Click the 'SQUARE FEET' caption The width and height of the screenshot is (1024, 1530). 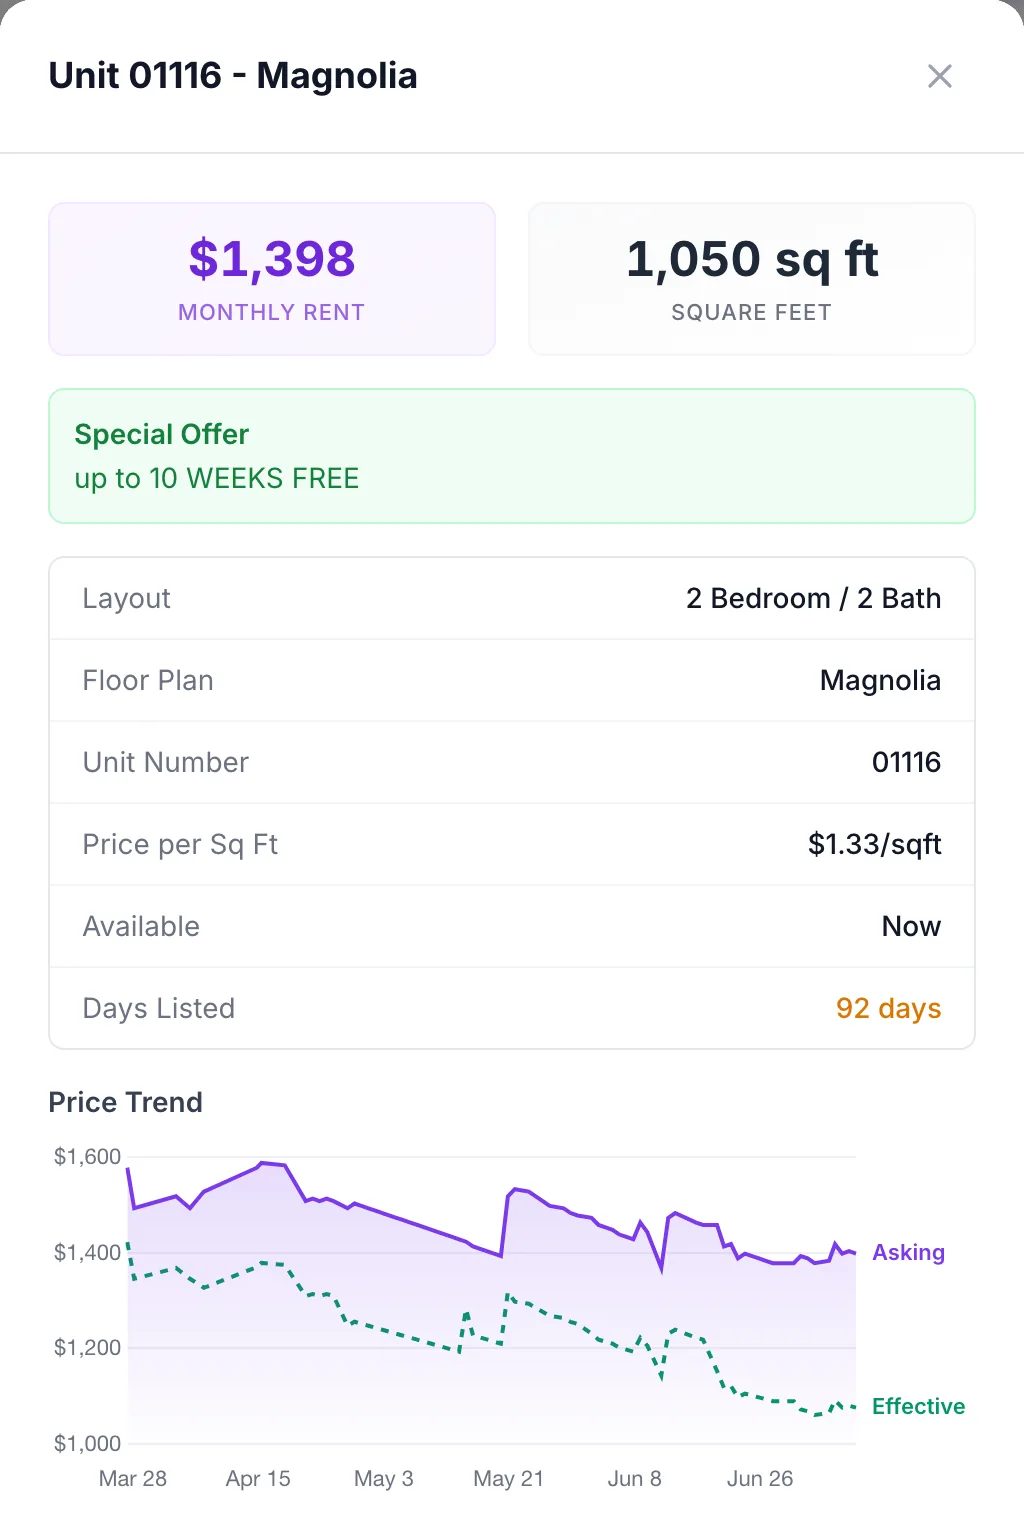pyautogui.click(x=752, y=312)
